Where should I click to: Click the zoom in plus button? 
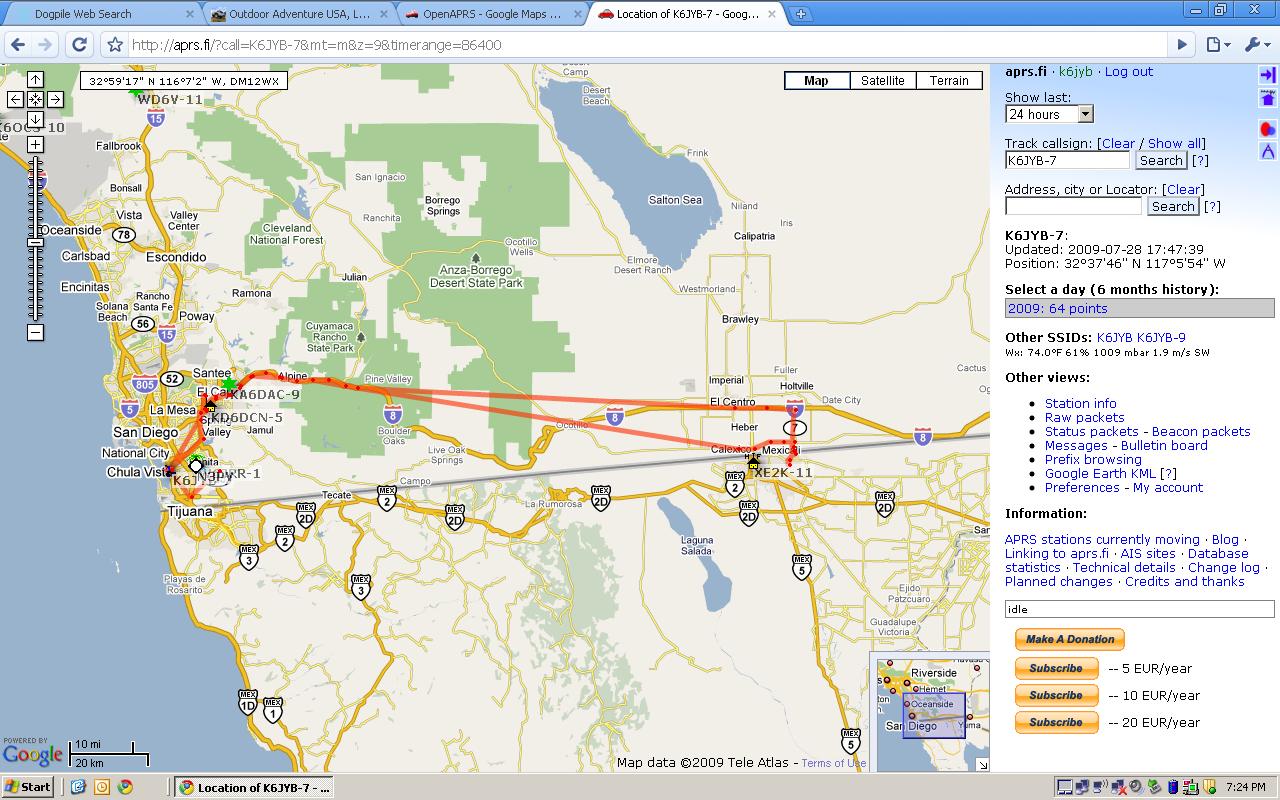(x=35, y=145)
